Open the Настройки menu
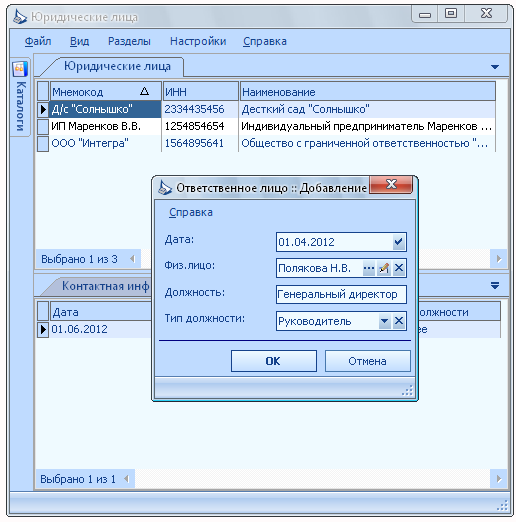The image size is (516, 522). click(198, 41)
